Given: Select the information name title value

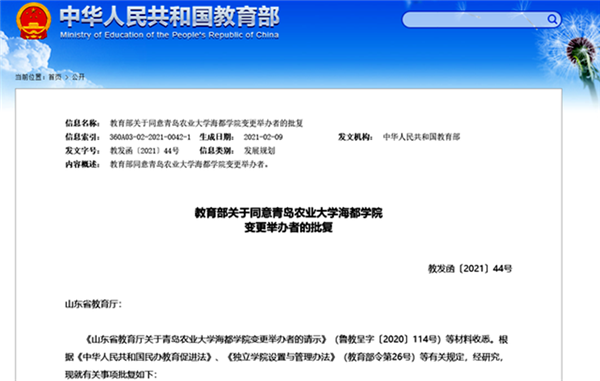Looking at the screenshot, I should click(x=207, y=123).
